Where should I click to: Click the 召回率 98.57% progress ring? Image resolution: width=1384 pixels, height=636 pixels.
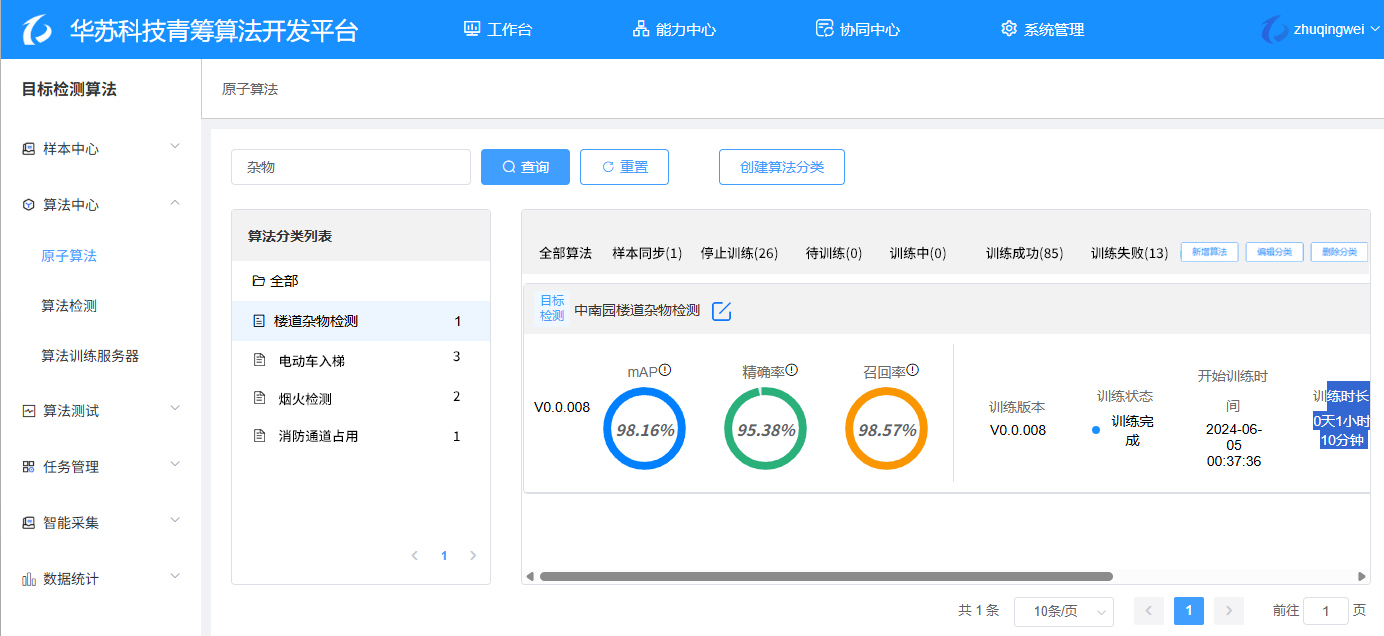click(x=886, y=429)
